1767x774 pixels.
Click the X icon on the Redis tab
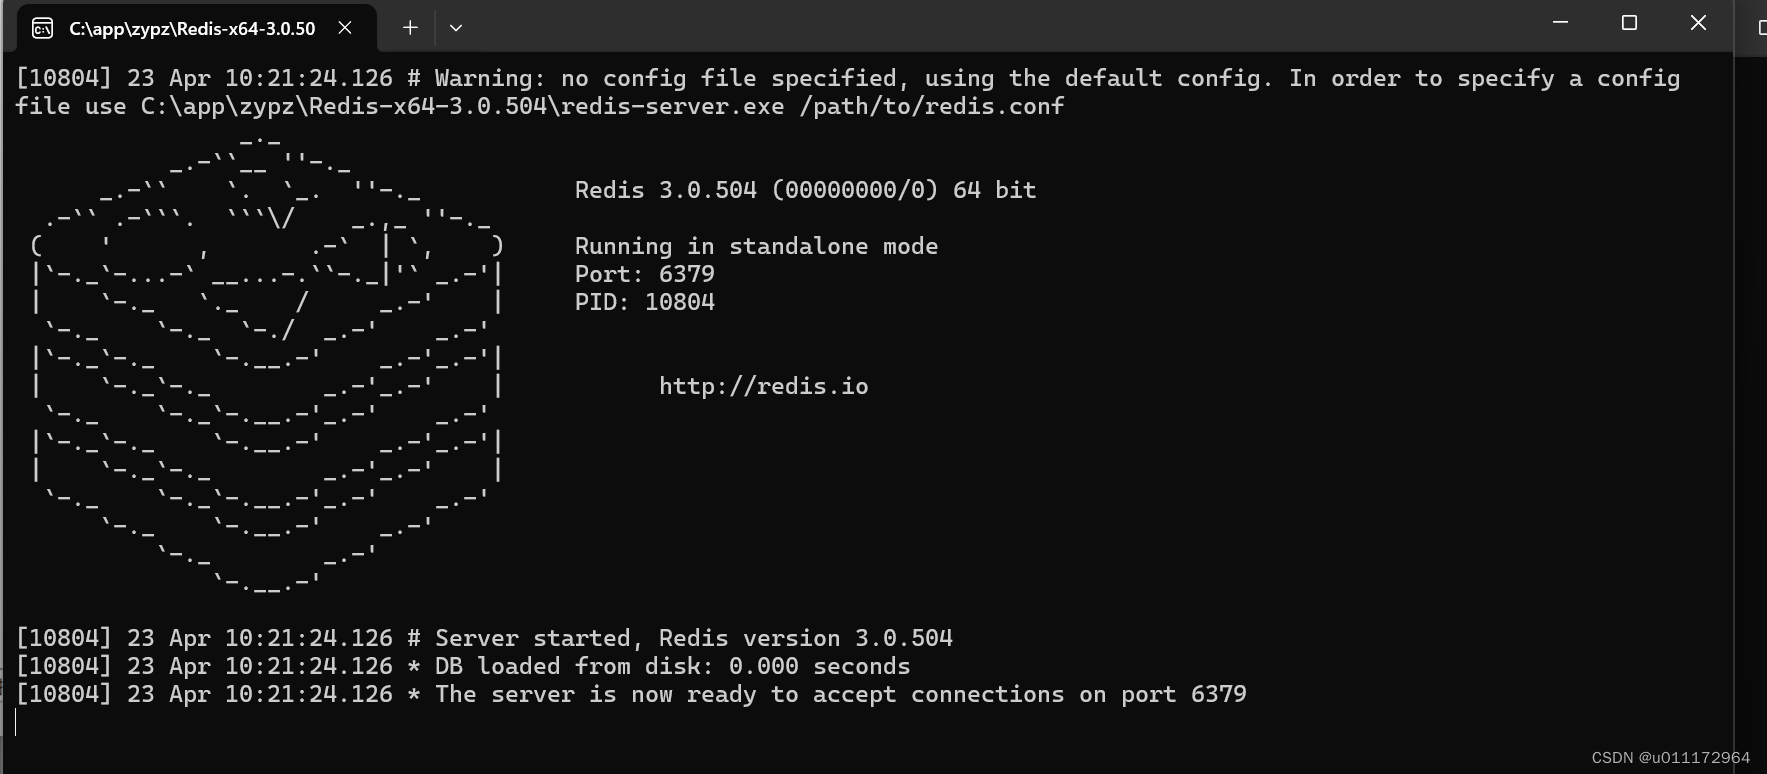coord(345,28)
